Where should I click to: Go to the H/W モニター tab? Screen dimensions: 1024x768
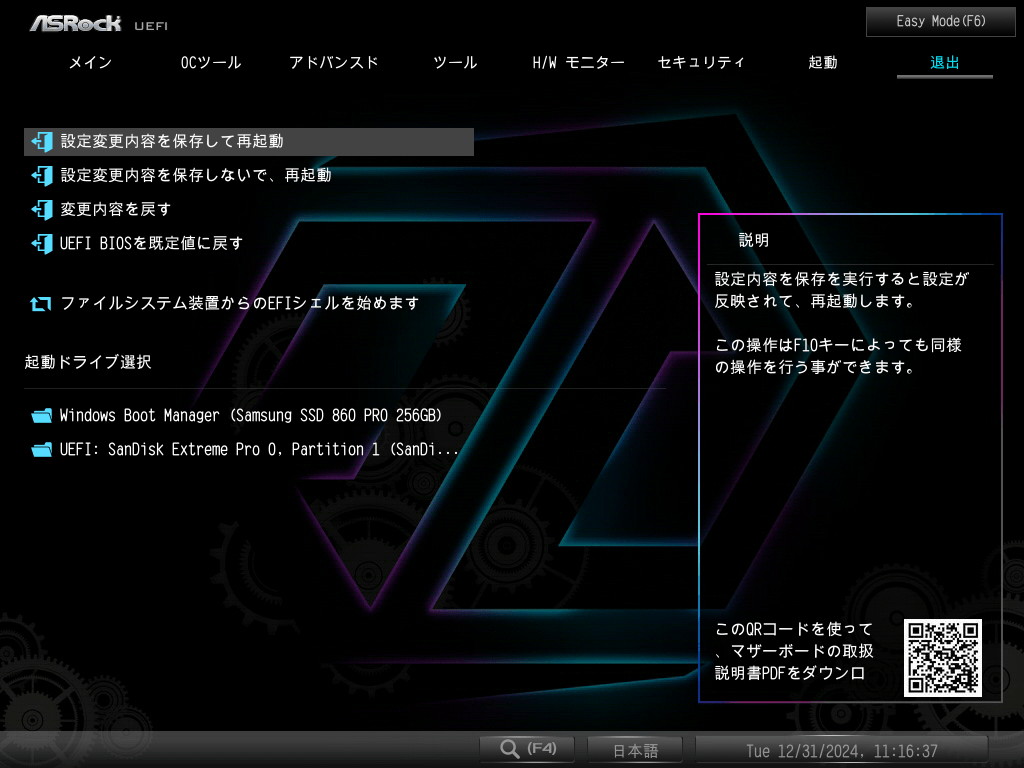click(579, 63)
